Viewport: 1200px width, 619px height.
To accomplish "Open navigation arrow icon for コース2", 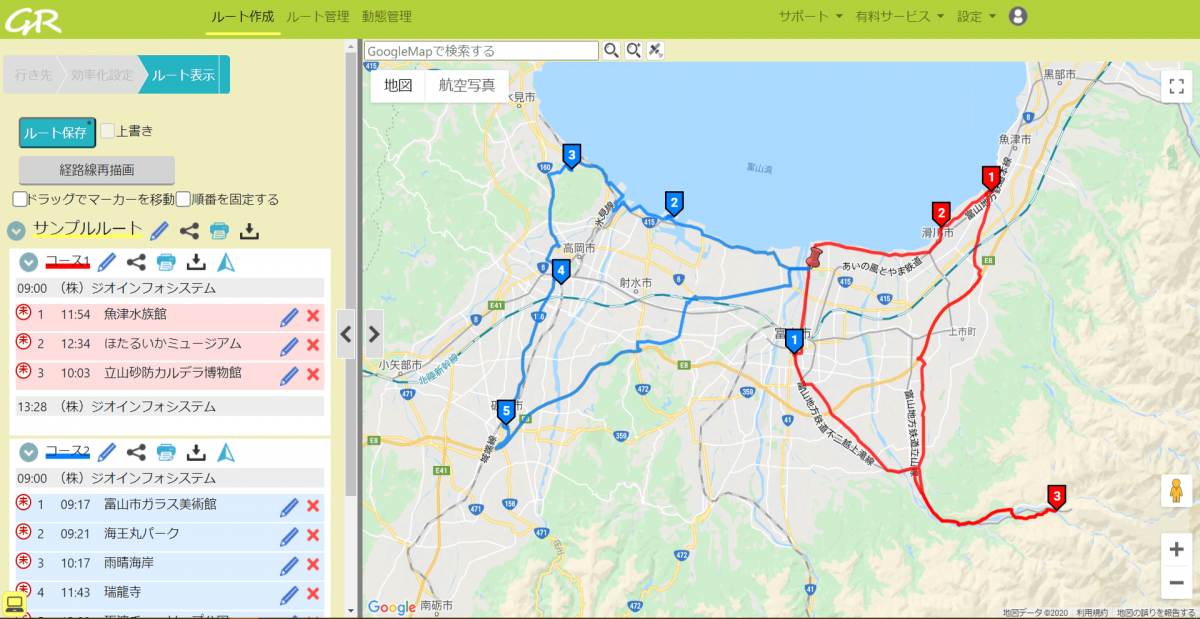I will 226,452.
